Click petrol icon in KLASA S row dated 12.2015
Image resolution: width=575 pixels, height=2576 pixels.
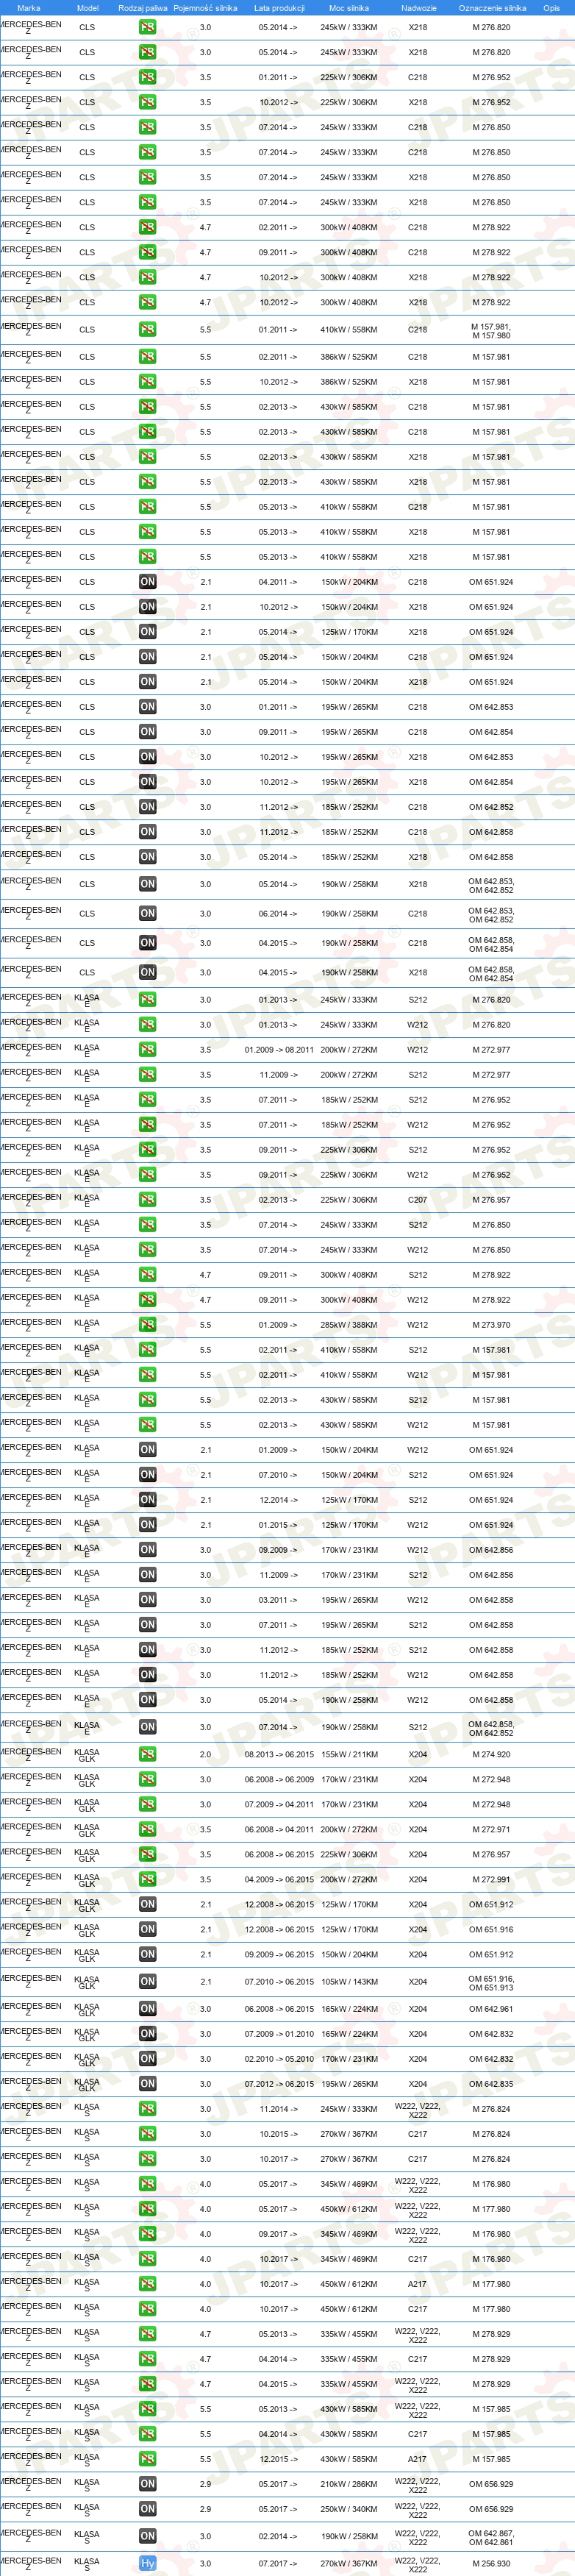[x=147, y=2458]
